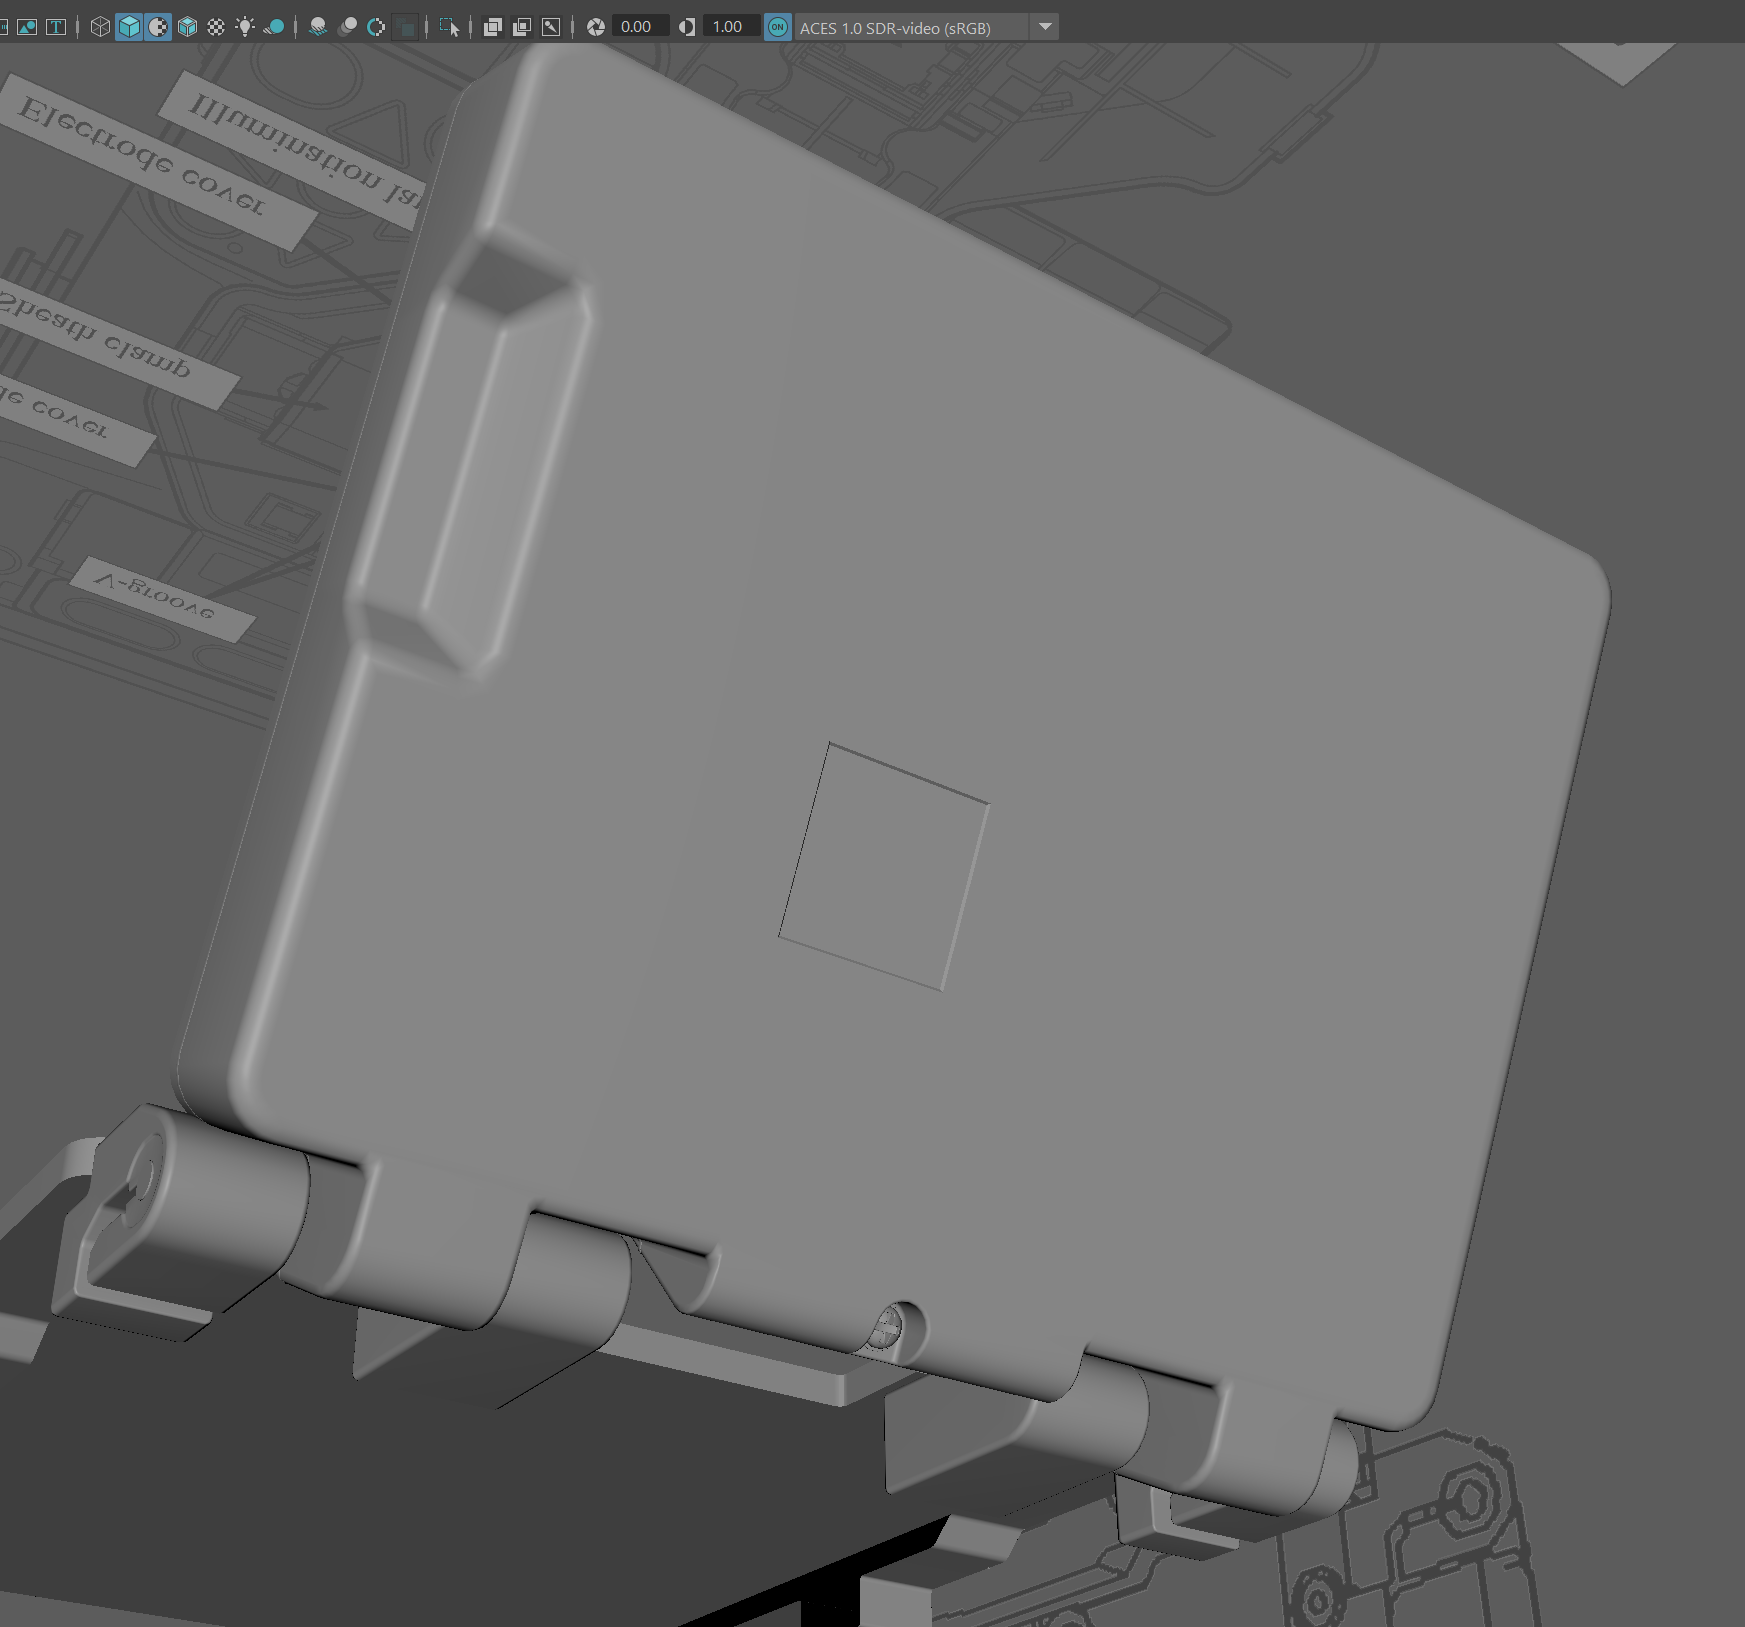This screenshot has height=1627, width=1745.
Task: Toggle screen space ambient occlusion
Action: click(x=318, y=27)
